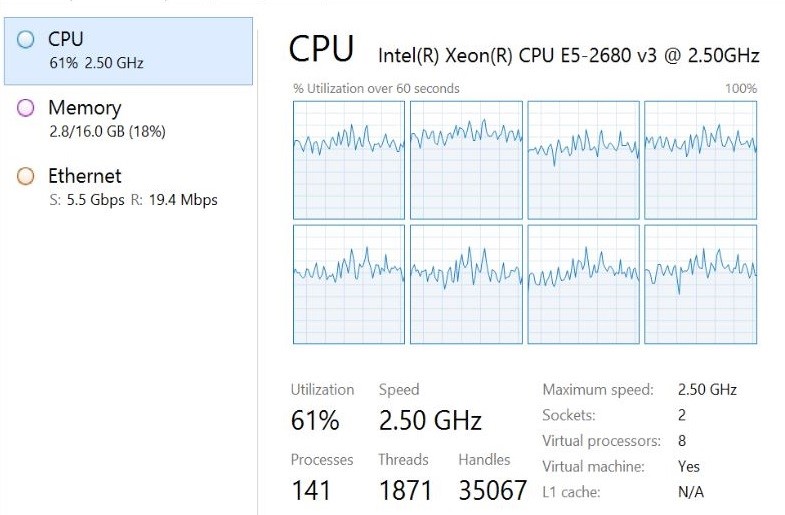Click the fourth top-row processor graph

coord(700,160)
